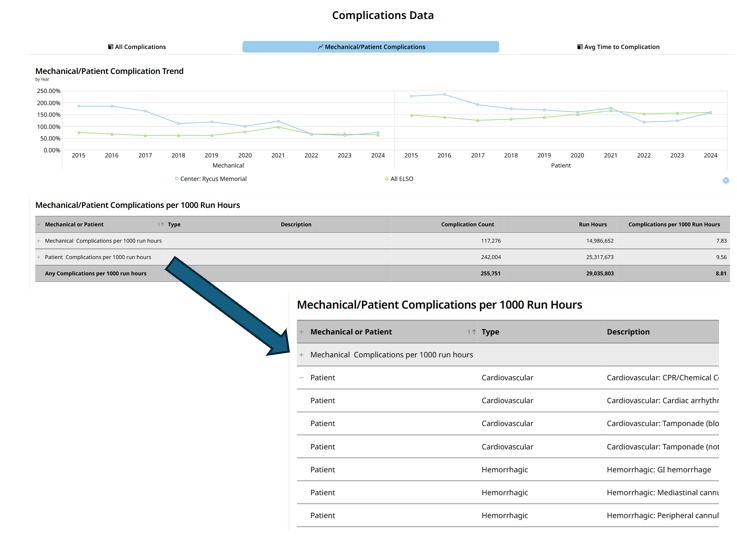Screen dimensions: 737x542
Task: Click the Patient cell in the Cardiac arrhythmia row
Action: pyautogui.click(x=322, y=401)
